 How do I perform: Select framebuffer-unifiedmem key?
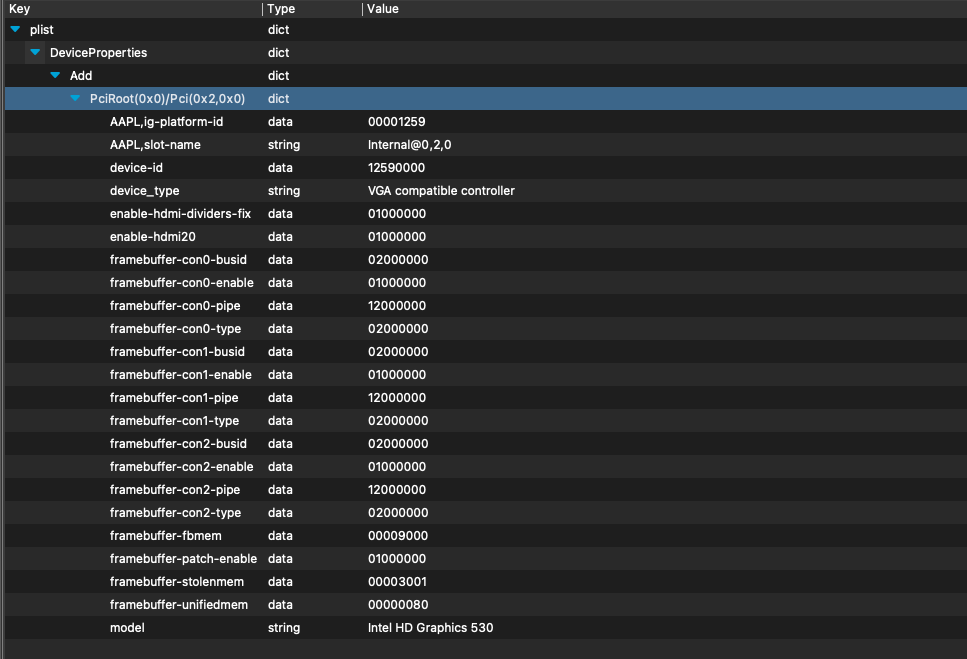tap(179, 605)
